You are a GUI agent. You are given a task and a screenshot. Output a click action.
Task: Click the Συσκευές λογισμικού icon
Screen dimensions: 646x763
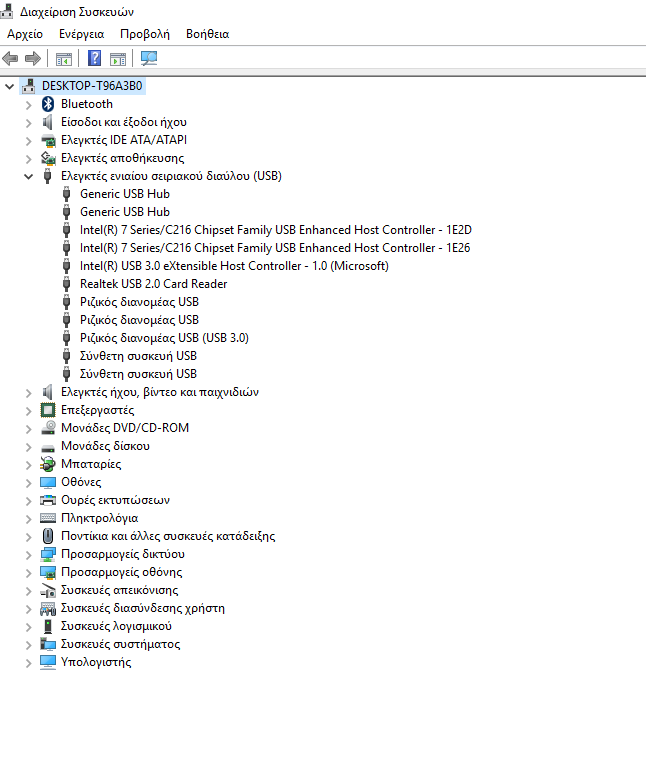click(x=48, y=626)
